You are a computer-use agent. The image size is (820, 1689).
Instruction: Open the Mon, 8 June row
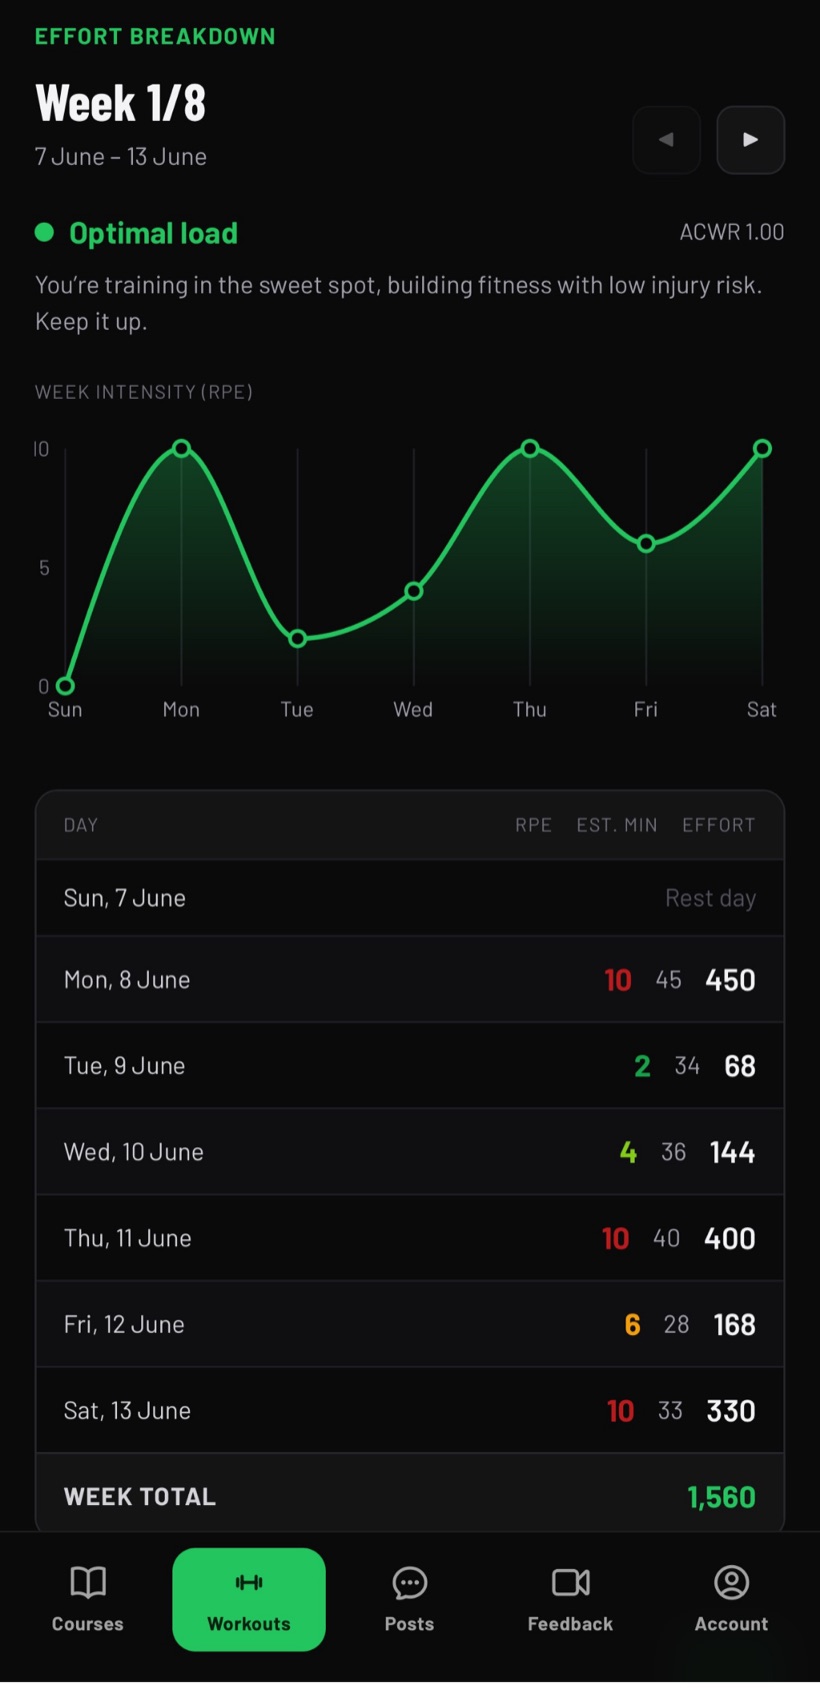coord(410,980)
